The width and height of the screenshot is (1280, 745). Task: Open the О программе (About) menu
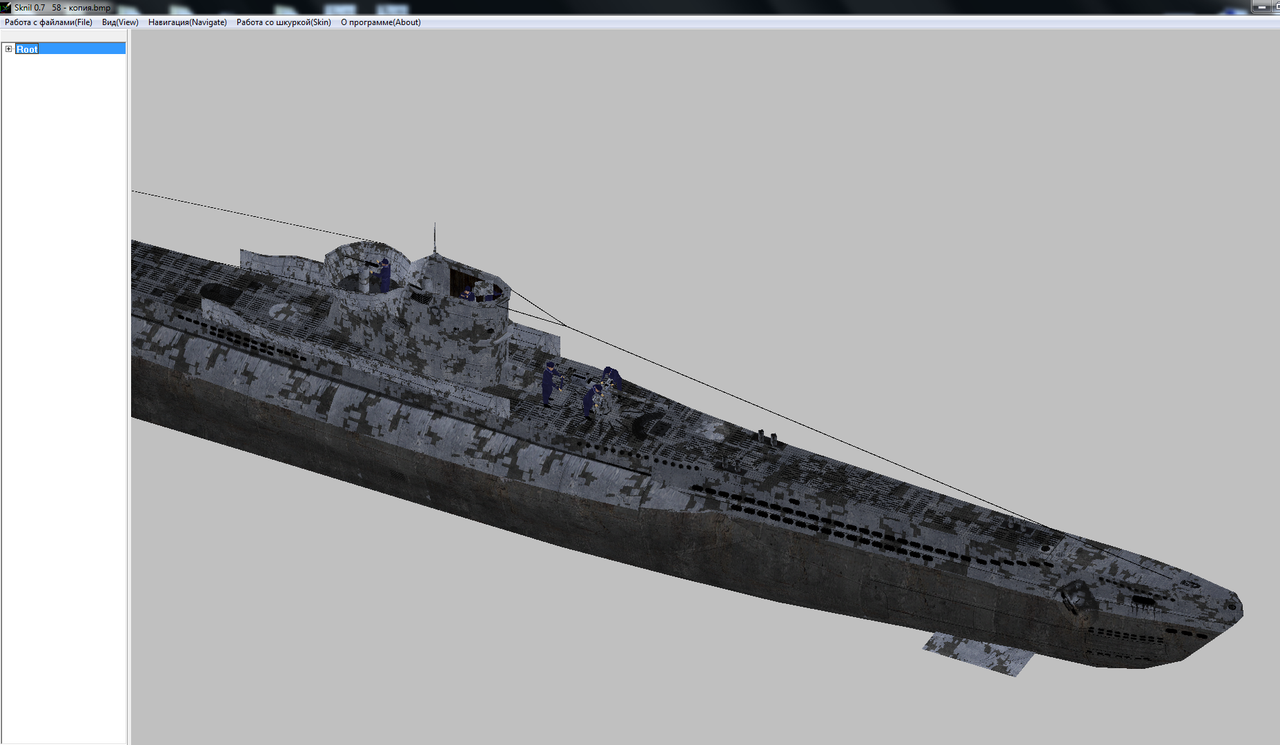tap(380, 22)
